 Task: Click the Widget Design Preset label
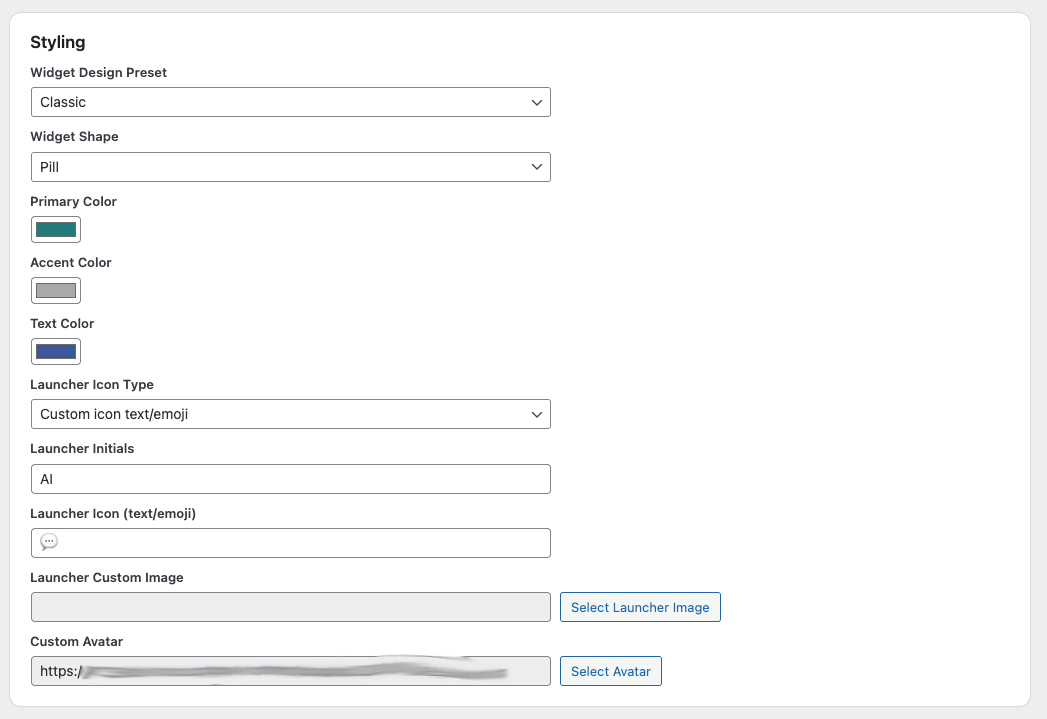point(99,72)
